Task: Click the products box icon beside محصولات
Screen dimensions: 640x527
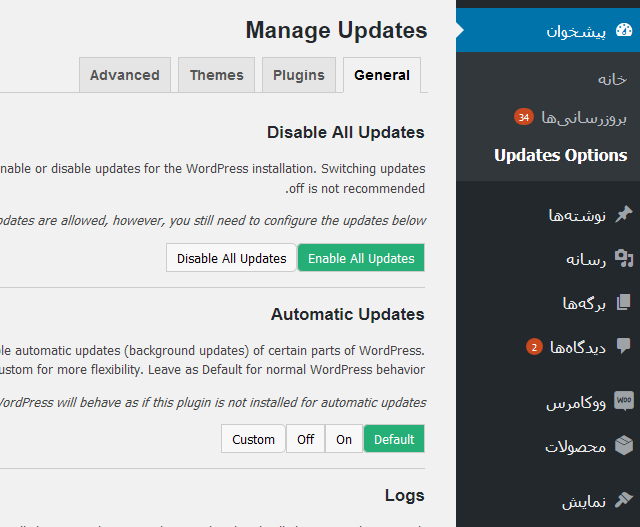Action: pyautogui.click(x=624, y=445)
